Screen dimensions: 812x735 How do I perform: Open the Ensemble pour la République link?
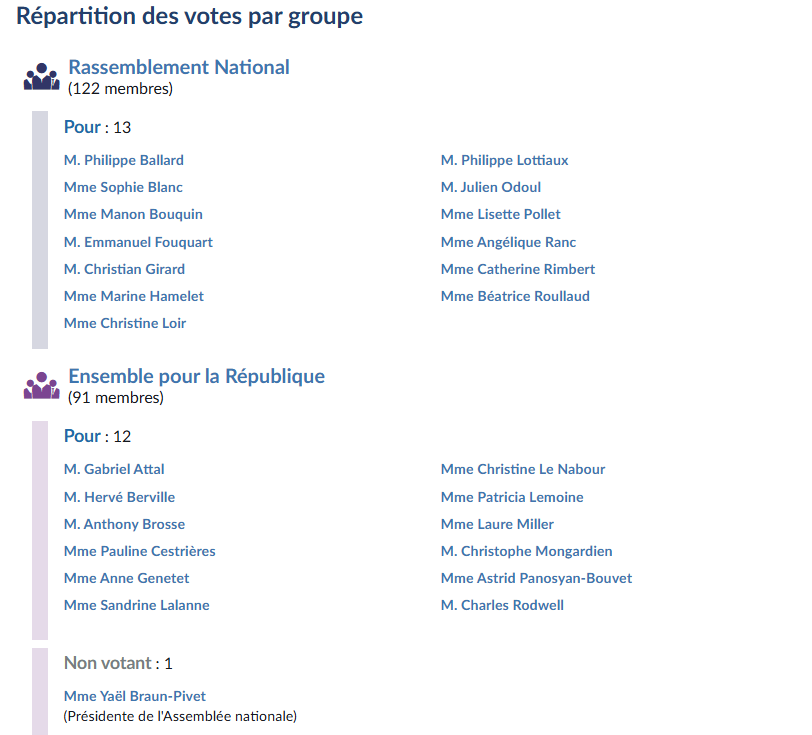pyautogui.click(x=196, y=377)
